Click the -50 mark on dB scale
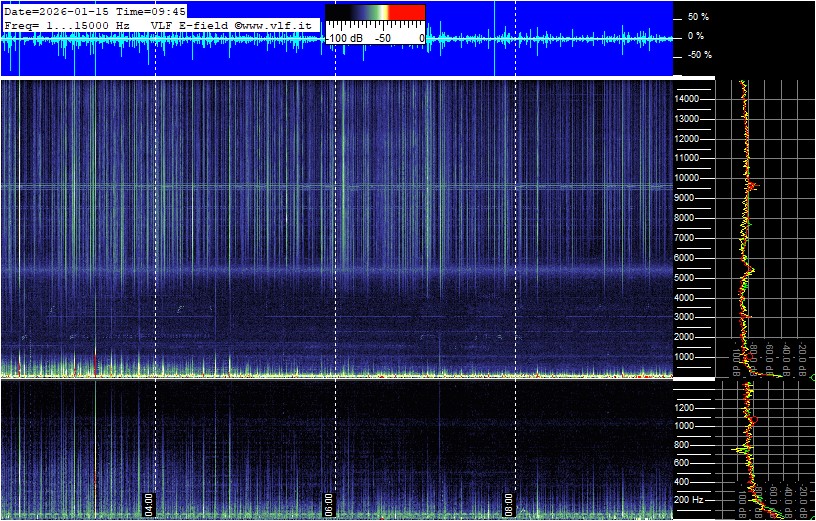Image resolution: width=816 pixels, height=521 pixels. [x=382, y=37]
